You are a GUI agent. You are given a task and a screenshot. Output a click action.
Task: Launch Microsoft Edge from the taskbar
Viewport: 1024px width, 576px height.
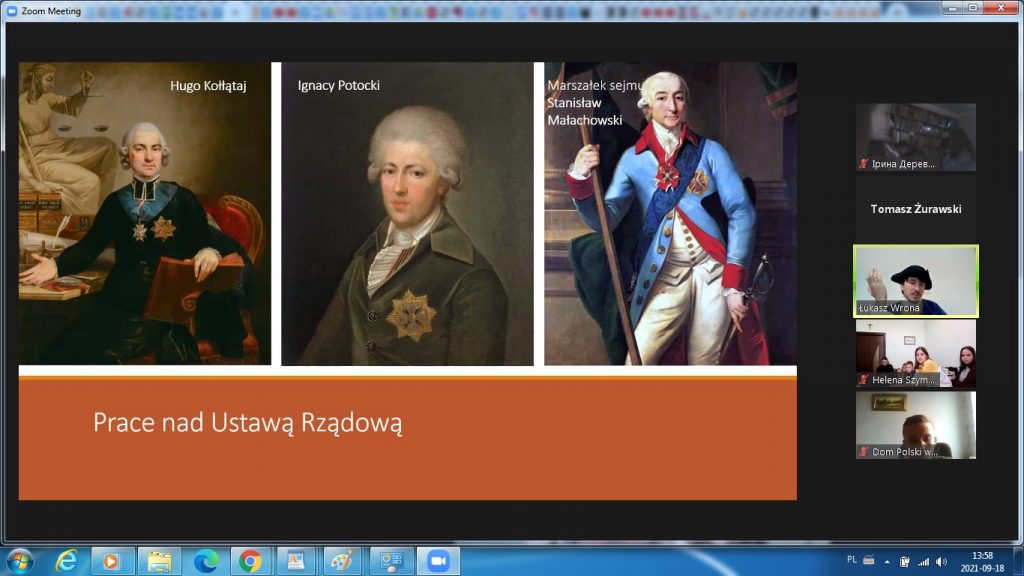(x=206, y=561)
